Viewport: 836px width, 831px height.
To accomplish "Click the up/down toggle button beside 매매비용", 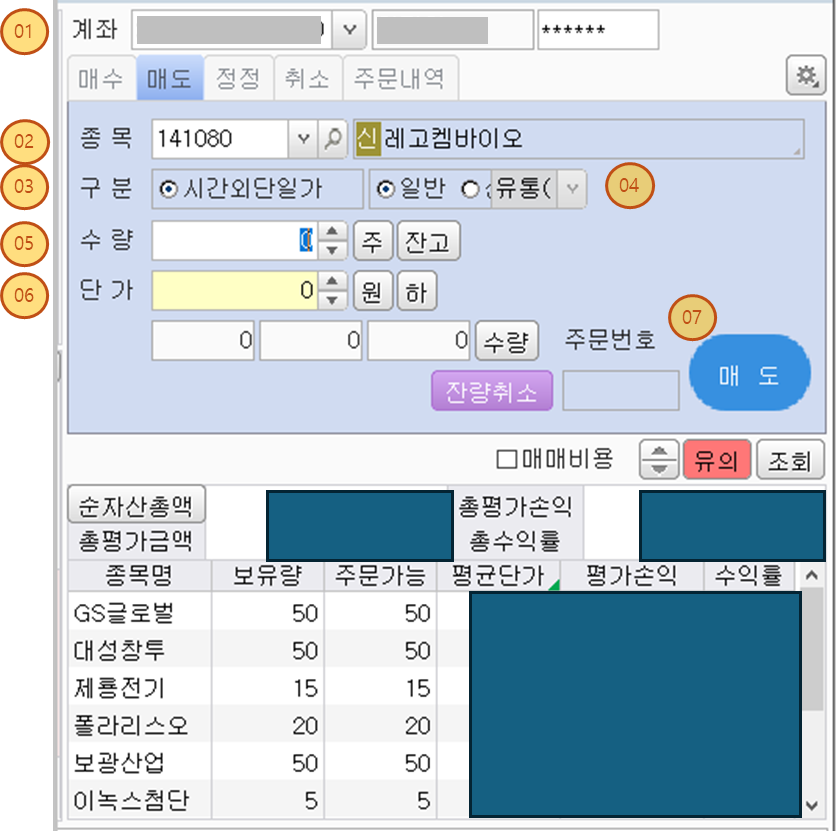I will pyautogui.click(x=659, y=459).
